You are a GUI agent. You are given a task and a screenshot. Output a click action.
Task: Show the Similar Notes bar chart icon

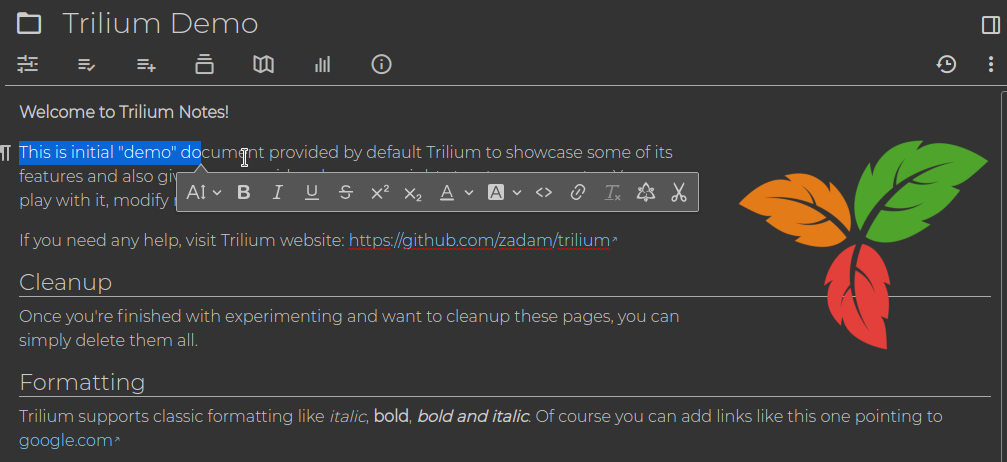(x=322, y=65)
